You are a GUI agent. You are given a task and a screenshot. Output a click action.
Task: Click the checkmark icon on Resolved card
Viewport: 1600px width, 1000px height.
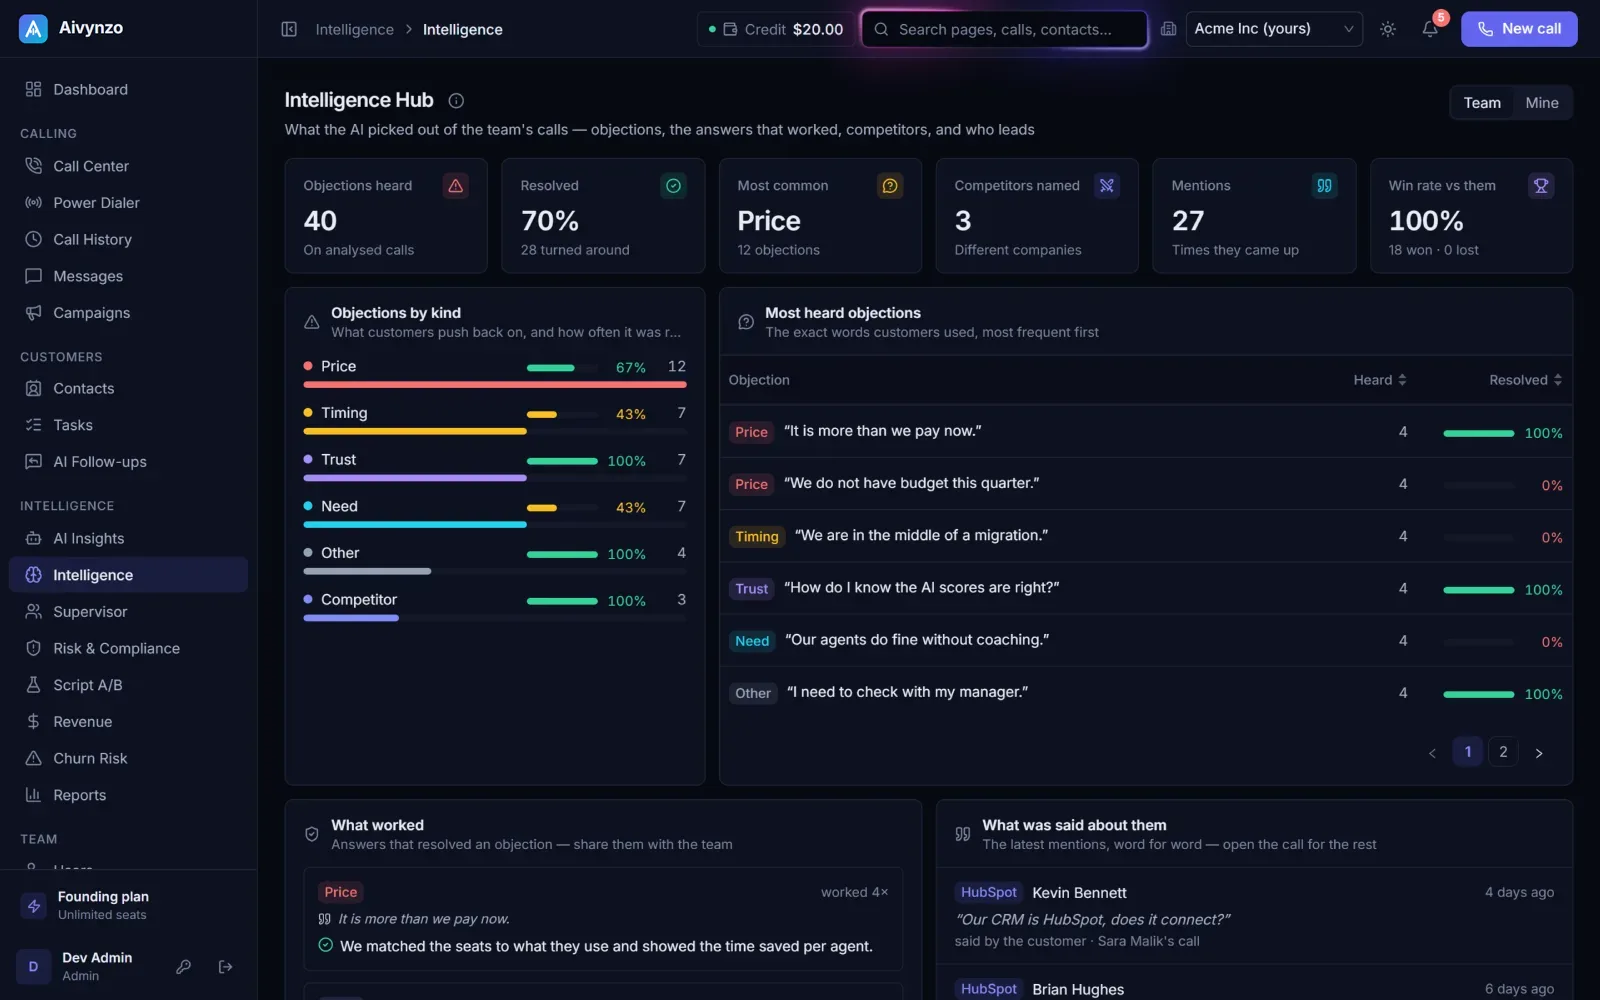(x=673, y=186)
